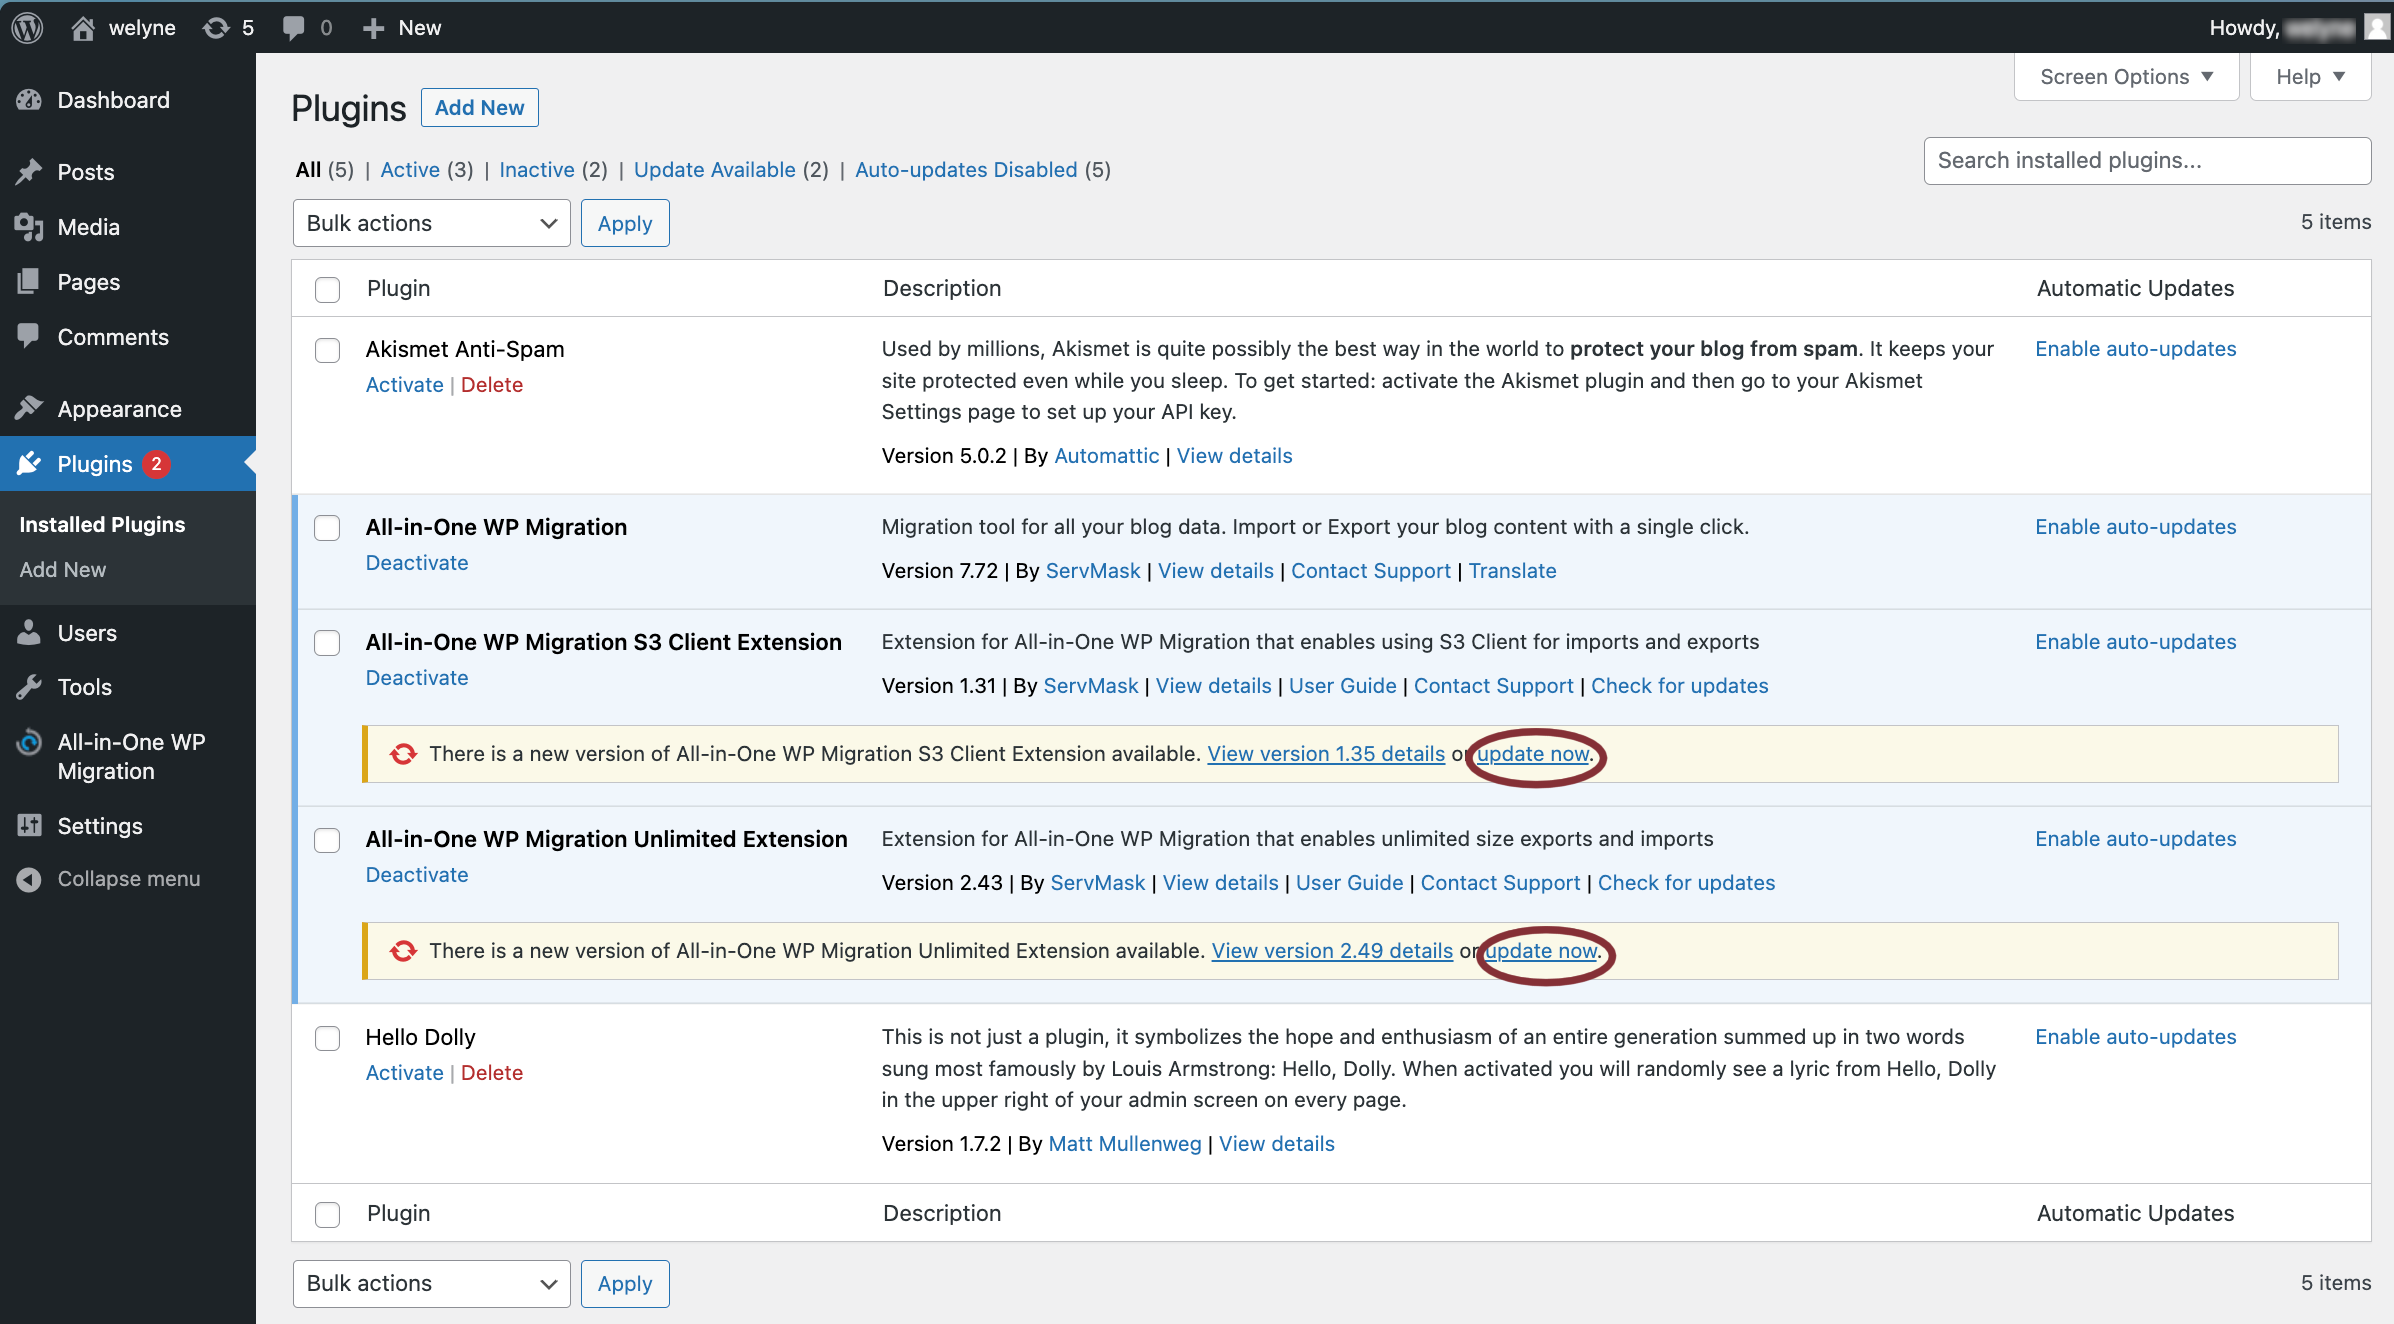
Task: Enable auto-updates for Akismet Anti-Spam
Action: [x=2136, y=349]
